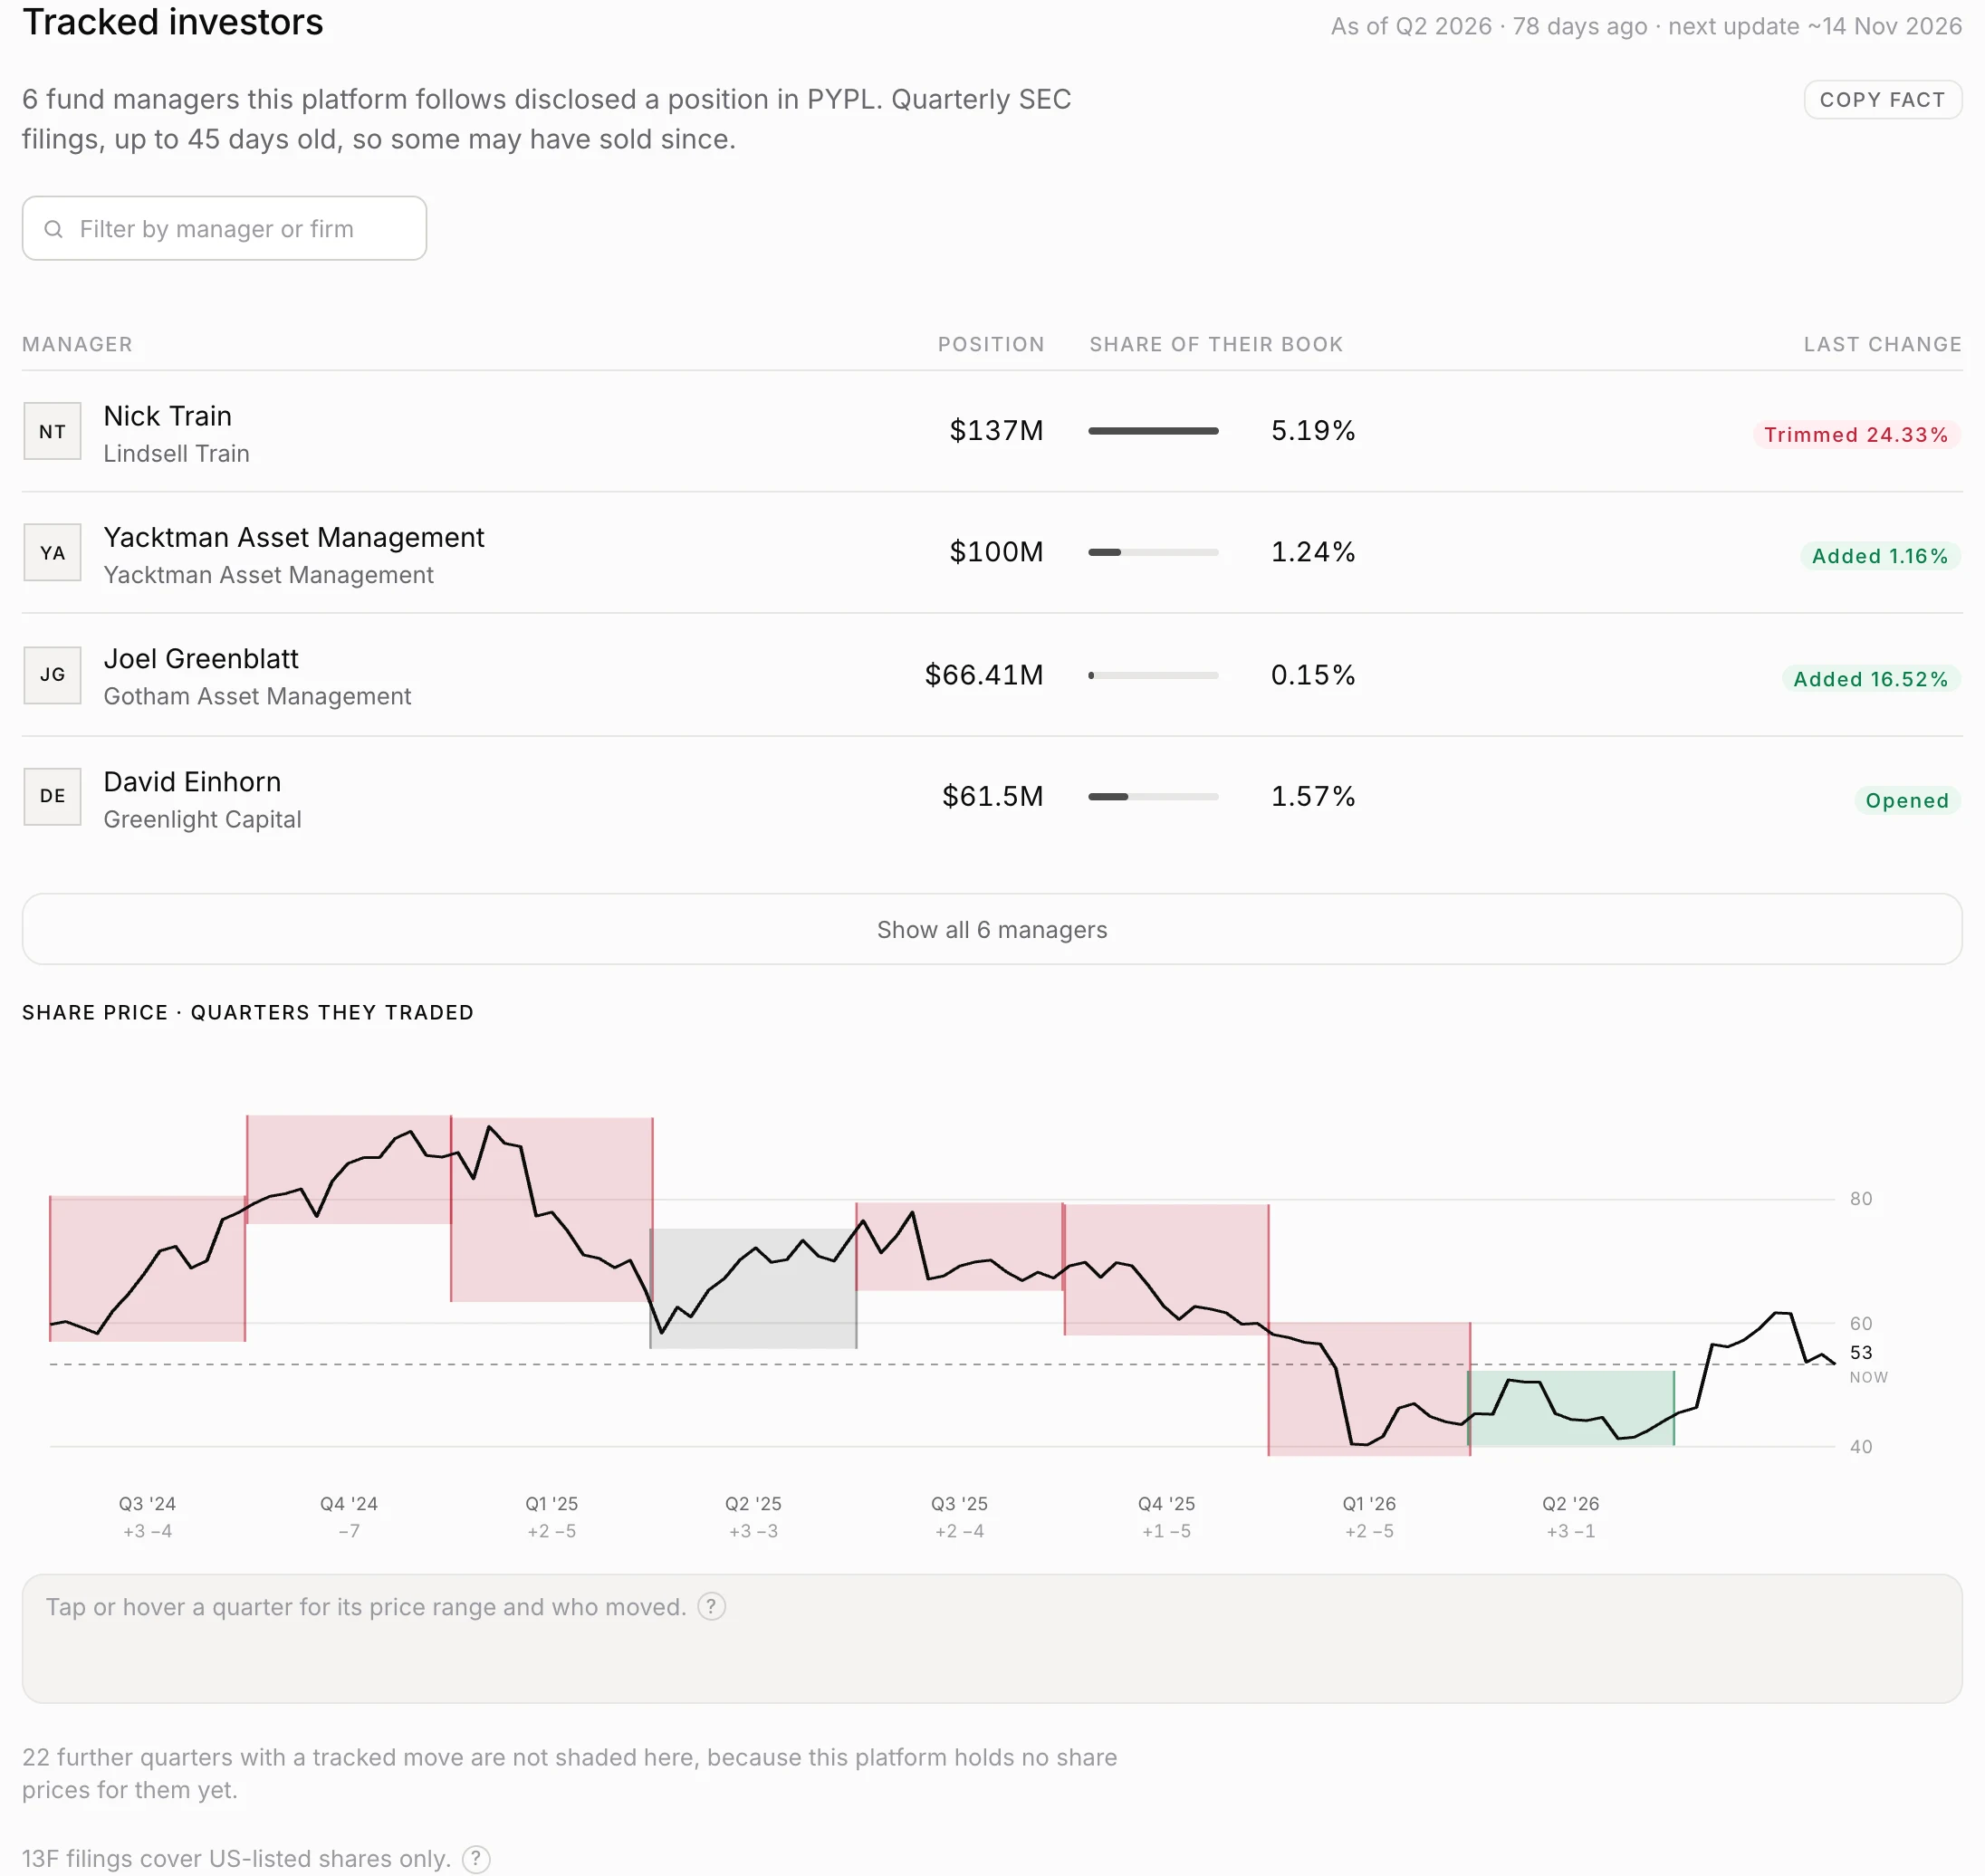The image size is (1985, 1876).
Task: Open Joel Greenblatt's manager name
Action: (201, 659)
